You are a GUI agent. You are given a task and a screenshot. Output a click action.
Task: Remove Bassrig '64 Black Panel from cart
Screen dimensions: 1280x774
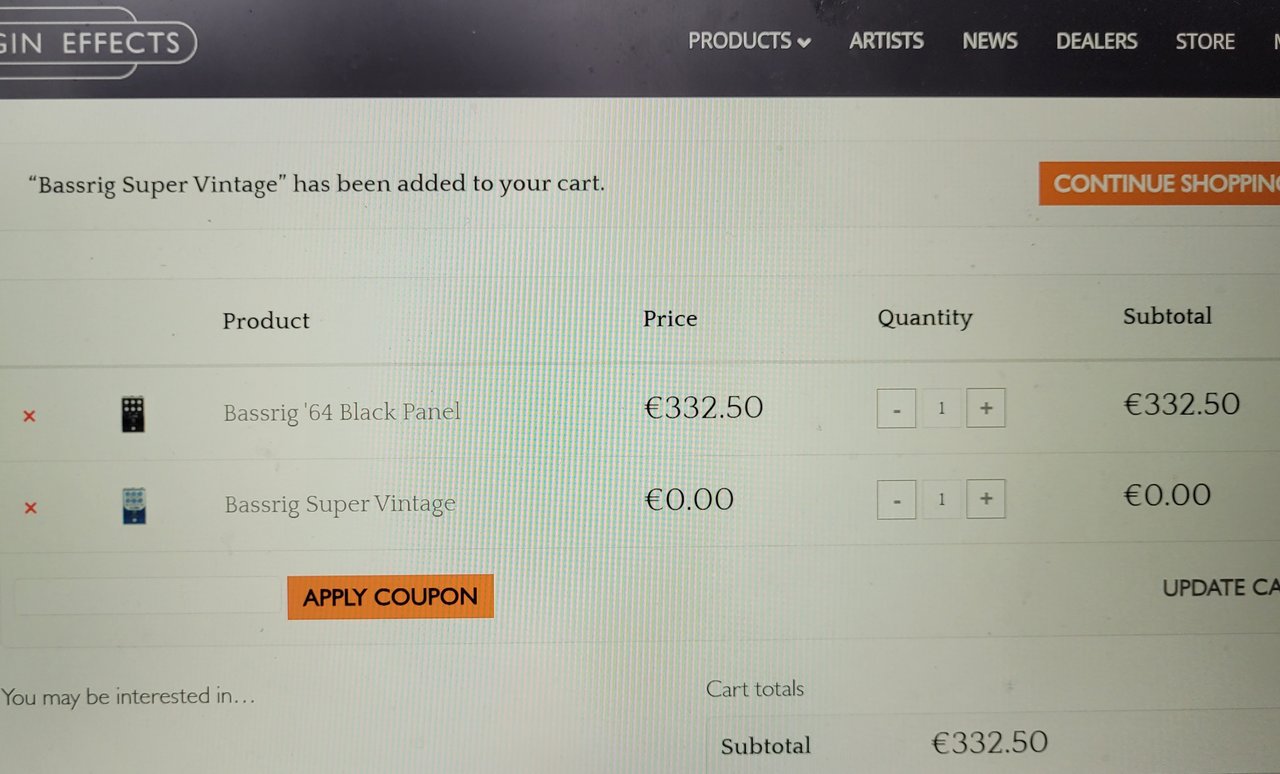coord(29,416)
